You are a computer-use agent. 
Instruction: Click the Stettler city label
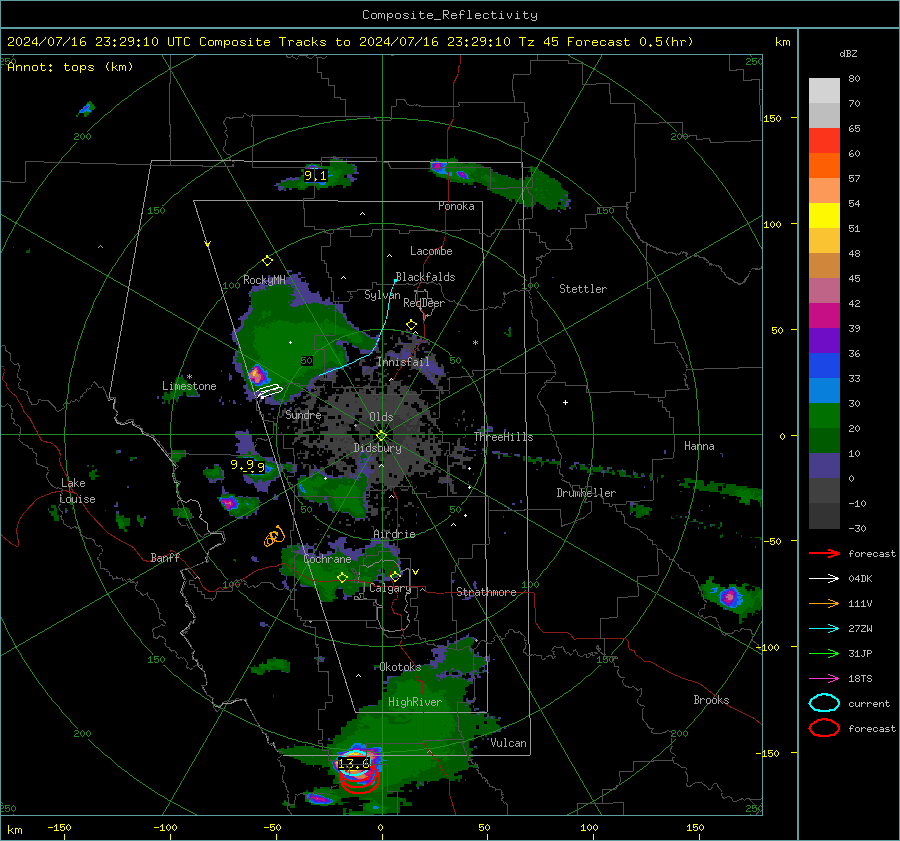(583, 289)
